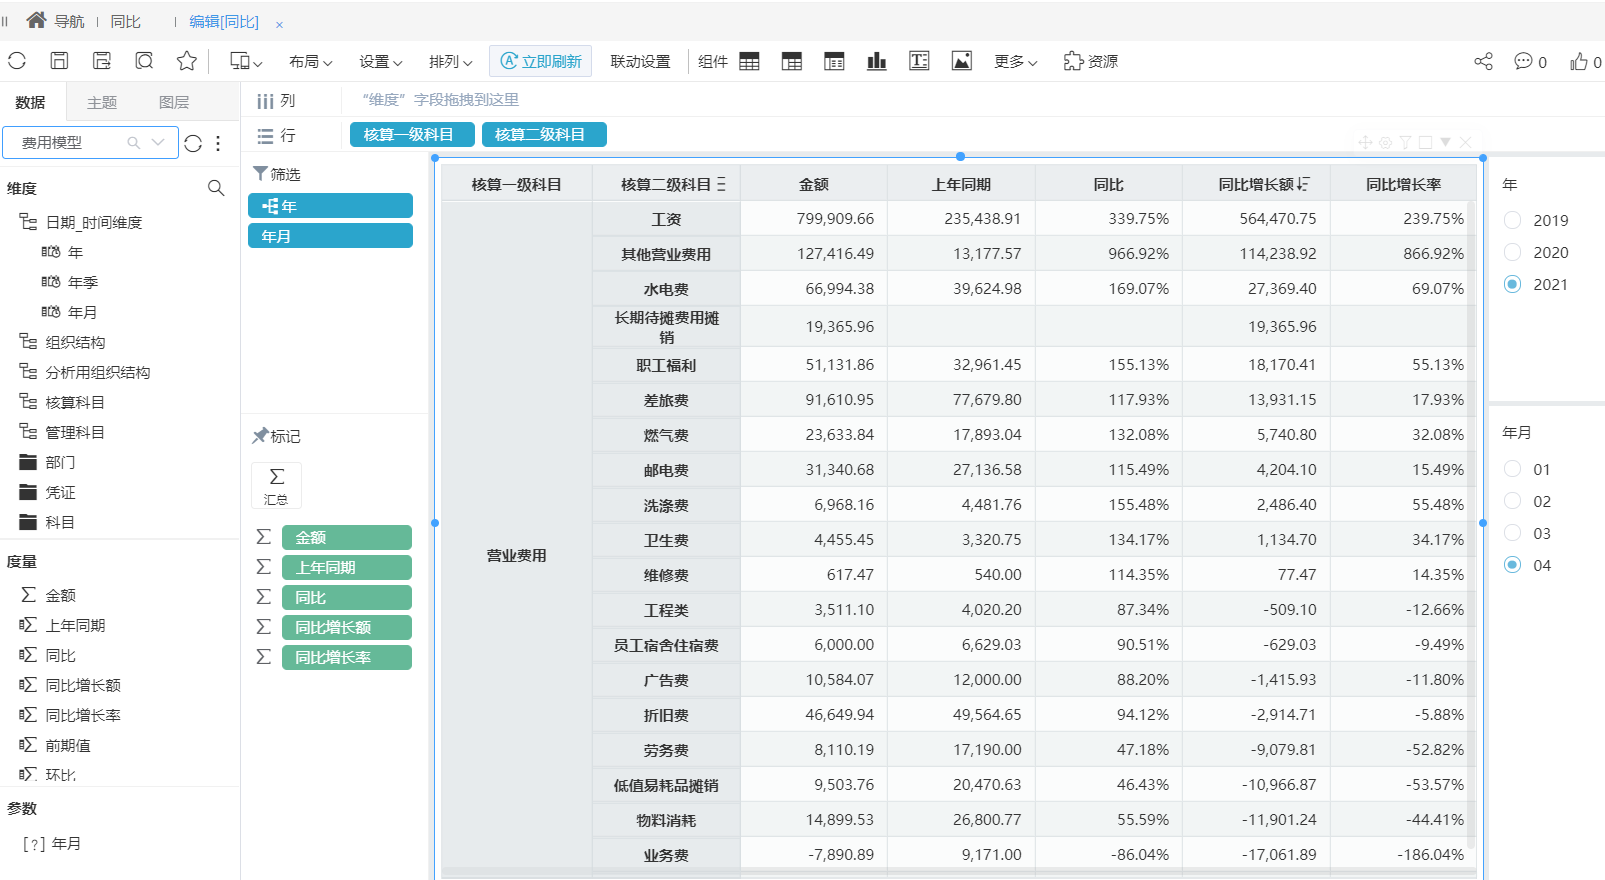The image size is (1605, 880).
Task: Click the component filter funnel icon
Action: pos(1405,142)
